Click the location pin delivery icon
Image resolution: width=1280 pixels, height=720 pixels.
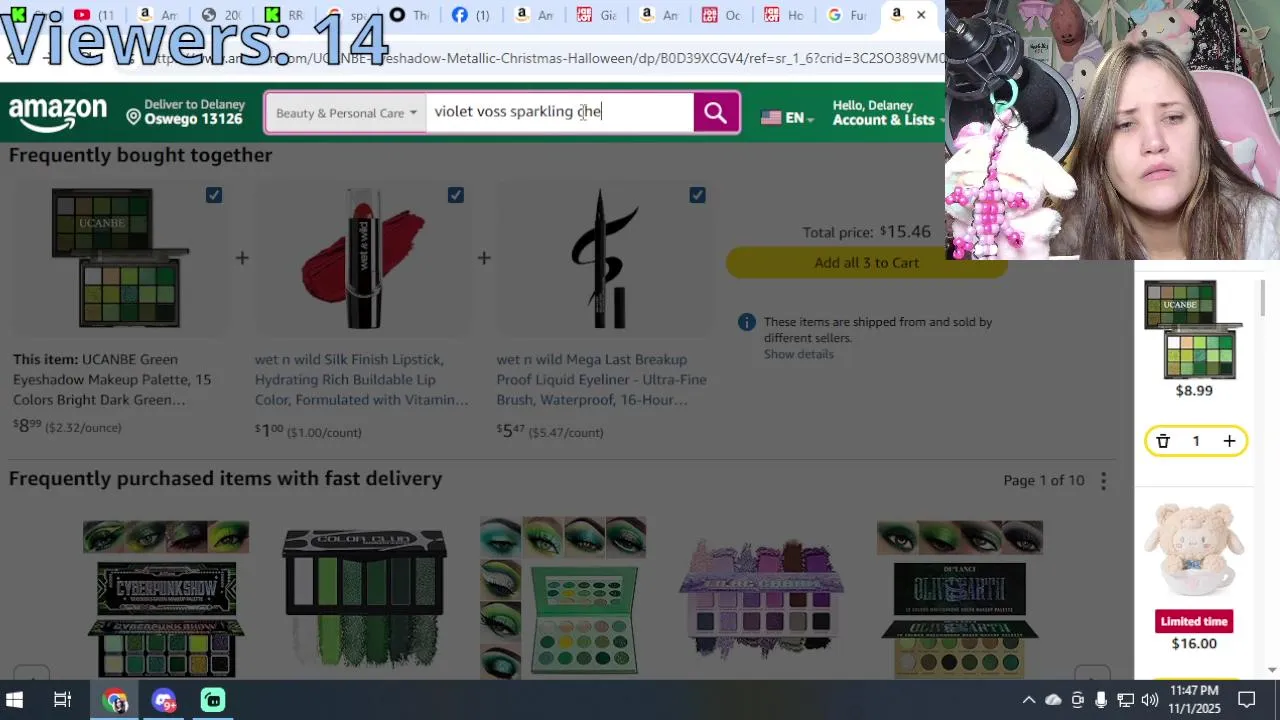coord(133,117)
